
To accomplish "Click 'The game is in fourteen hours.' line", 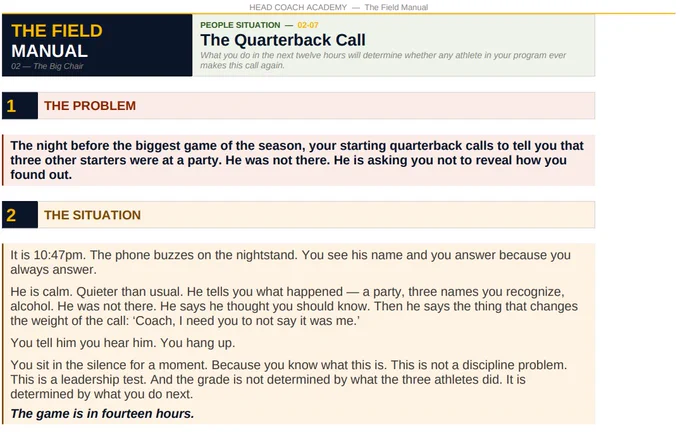I will (102, 413).
